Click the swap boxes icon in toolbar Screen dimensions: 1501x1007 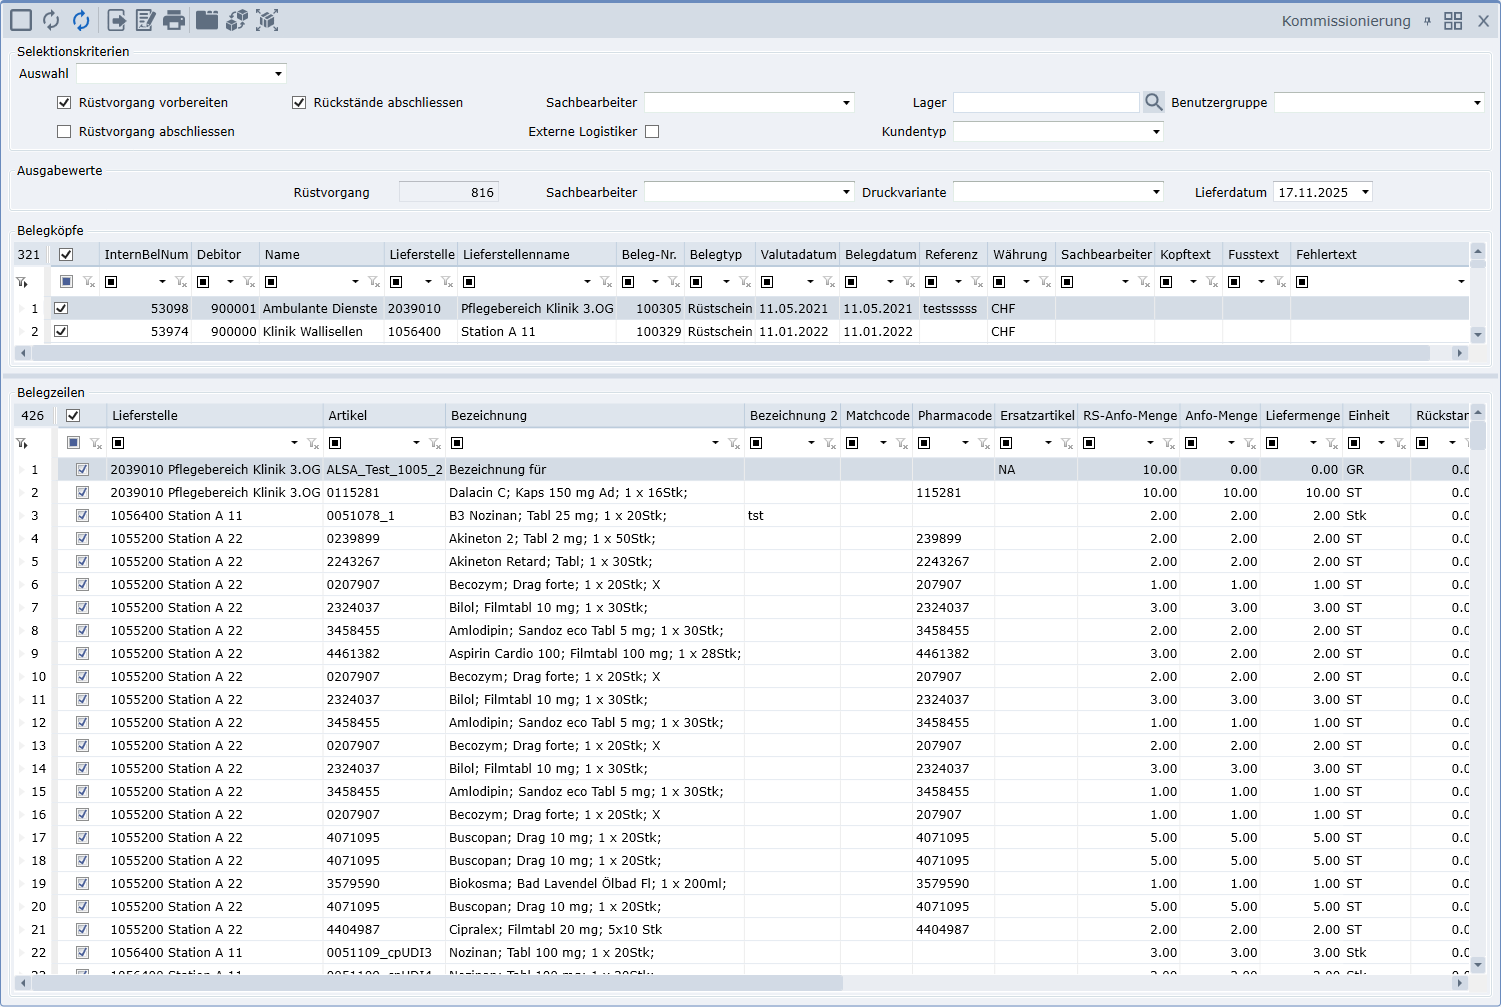pyautogui.click(x=237, y=20)
